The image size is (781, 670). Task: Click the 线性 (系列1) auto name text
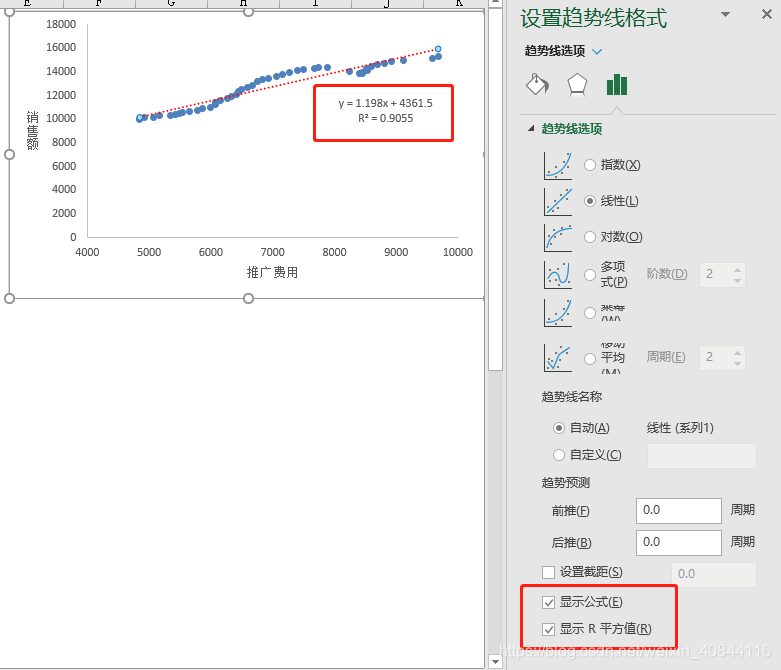(680, 428)
